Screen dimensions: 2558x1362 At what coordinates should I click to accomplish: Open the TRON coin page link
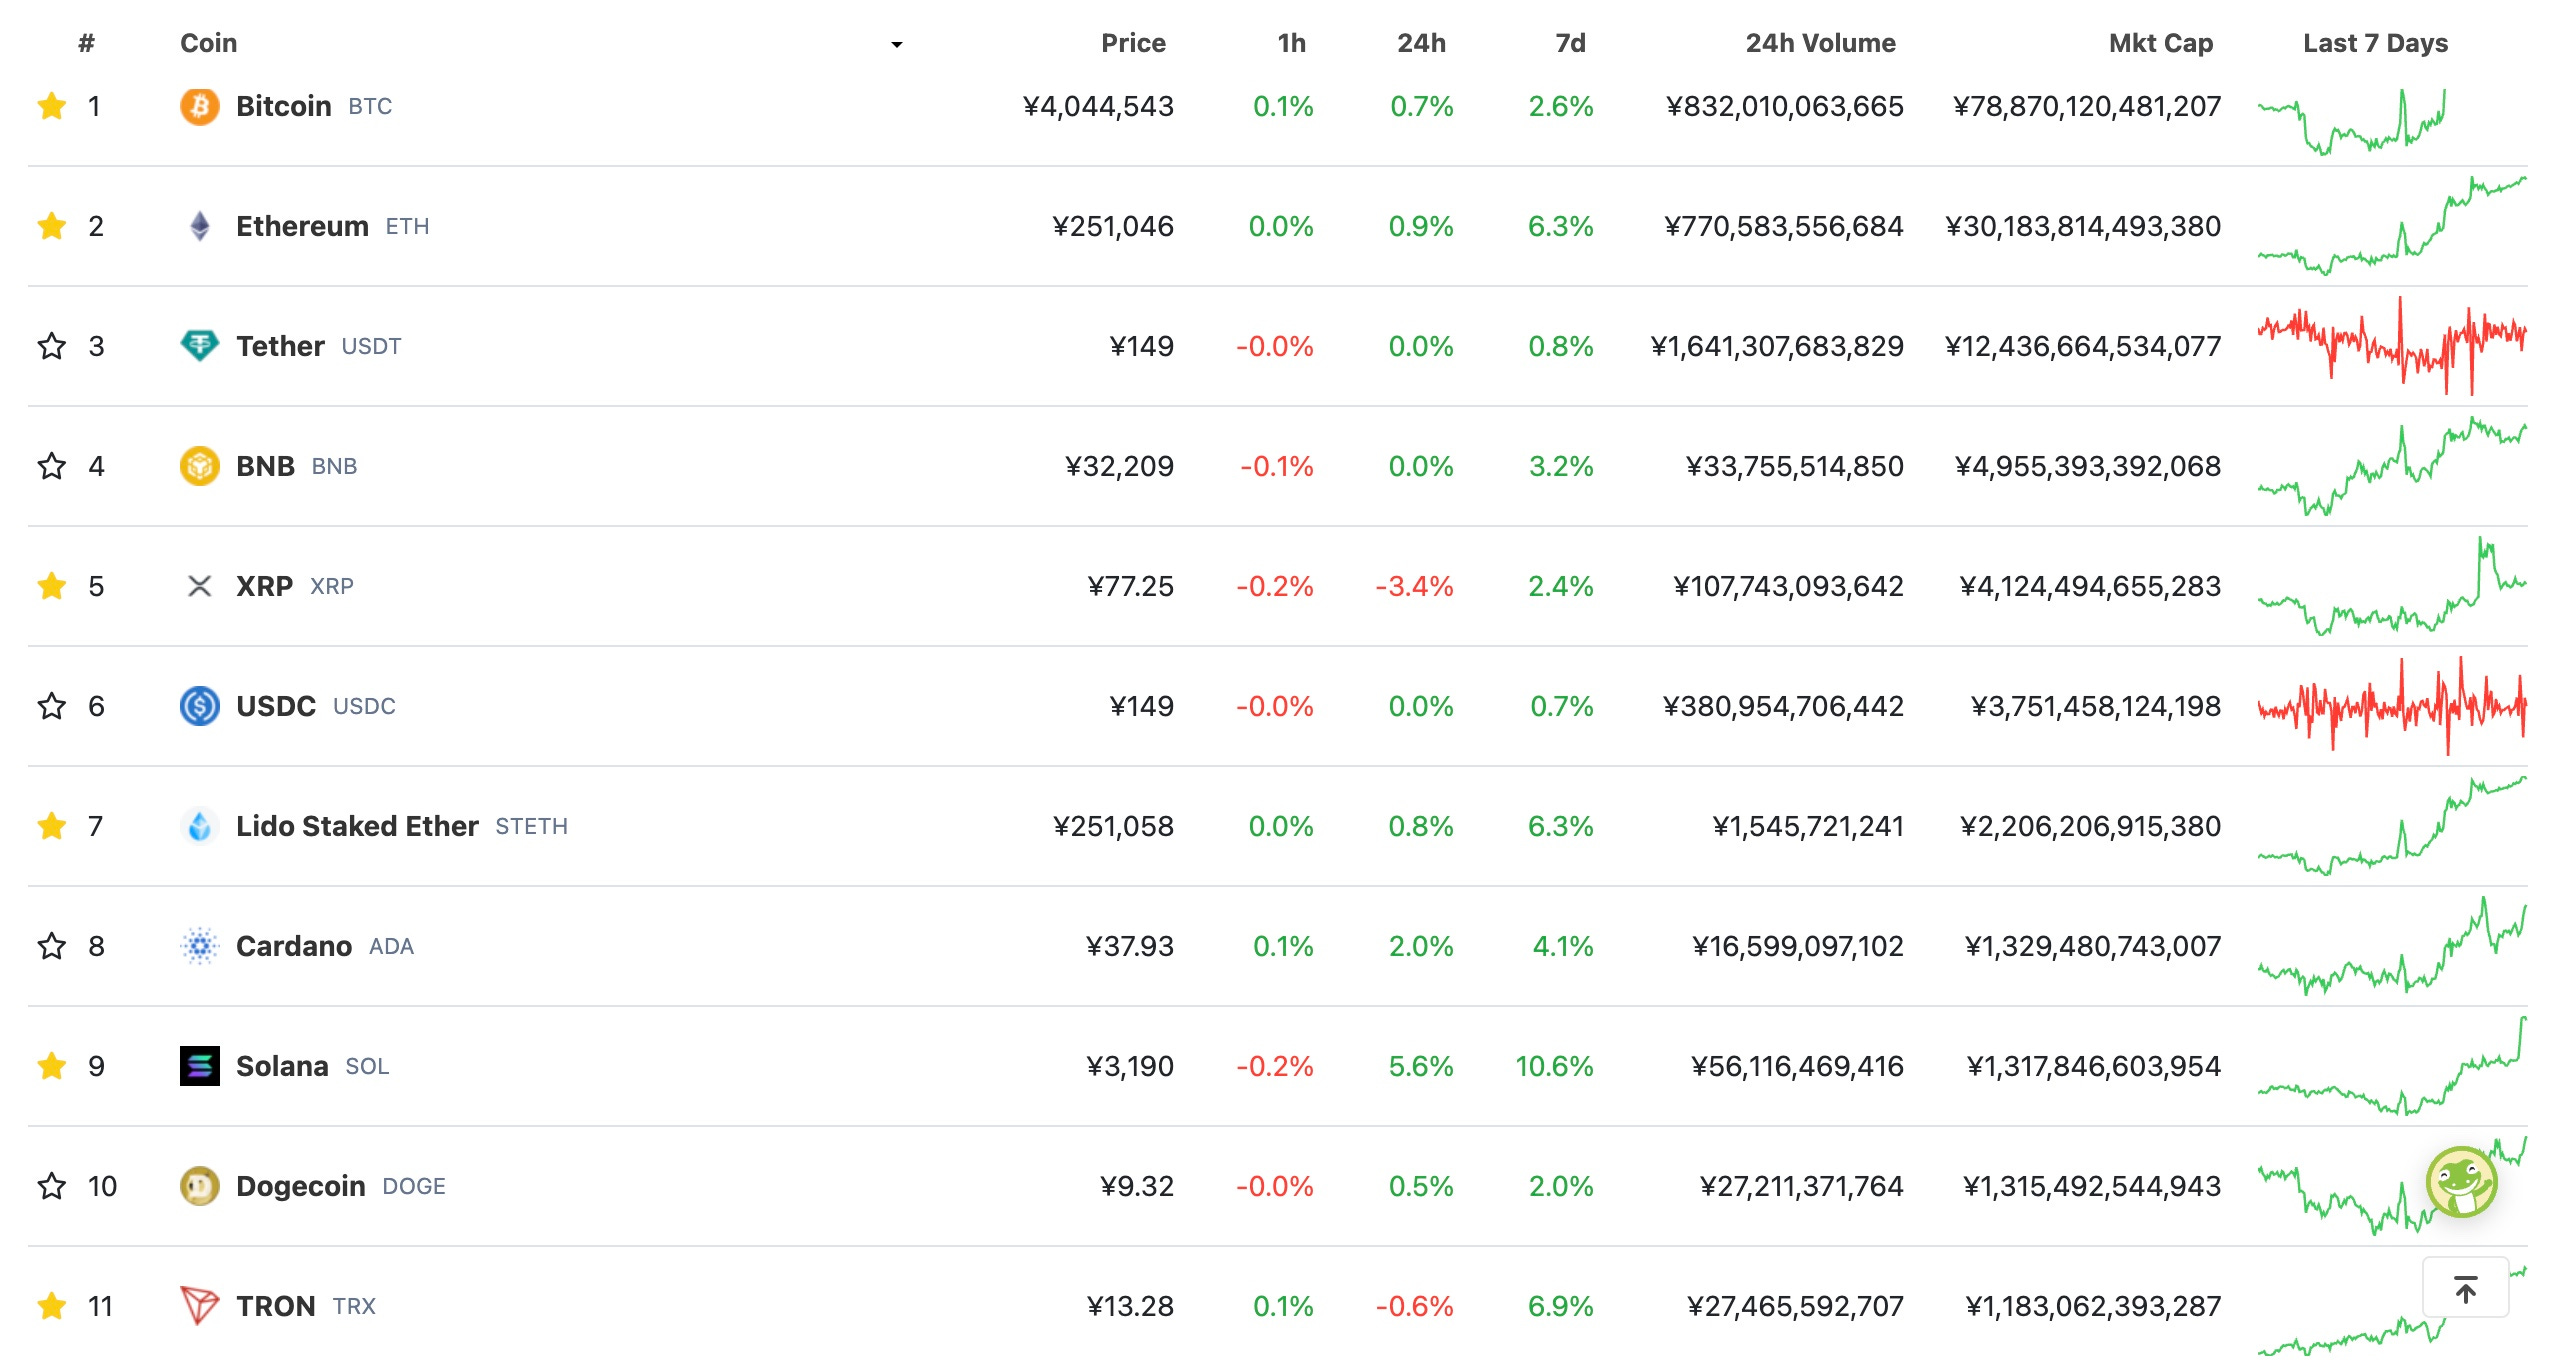[276, 1306]
